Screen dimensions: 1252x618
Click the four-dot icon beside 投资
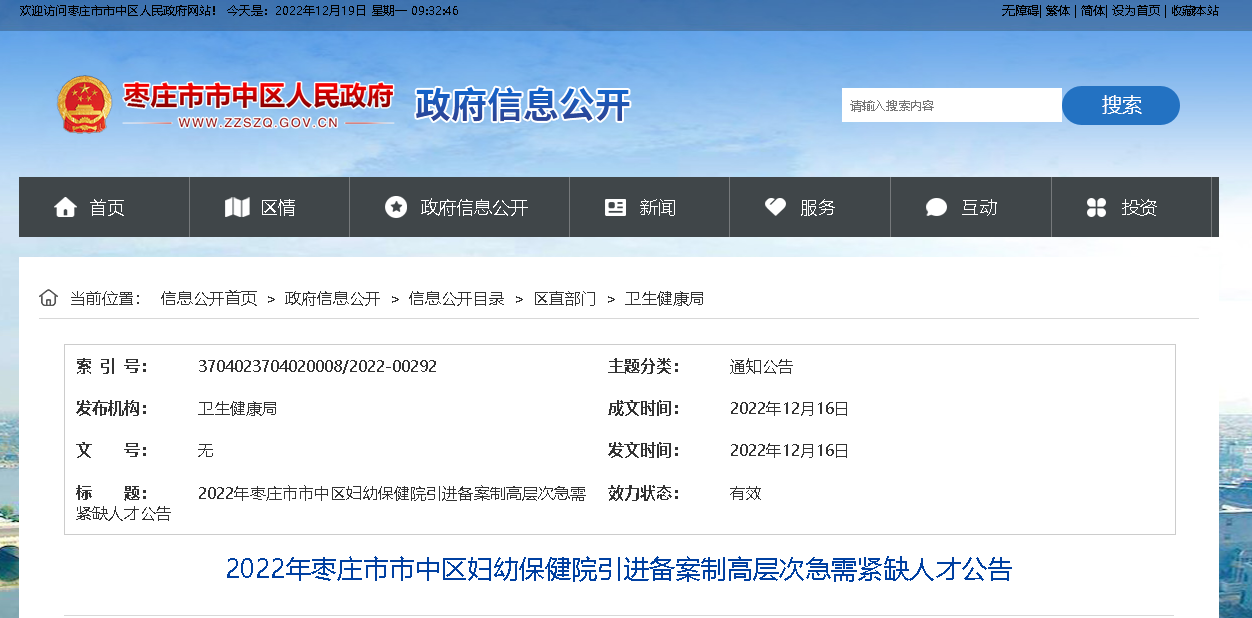(1096, 207)
